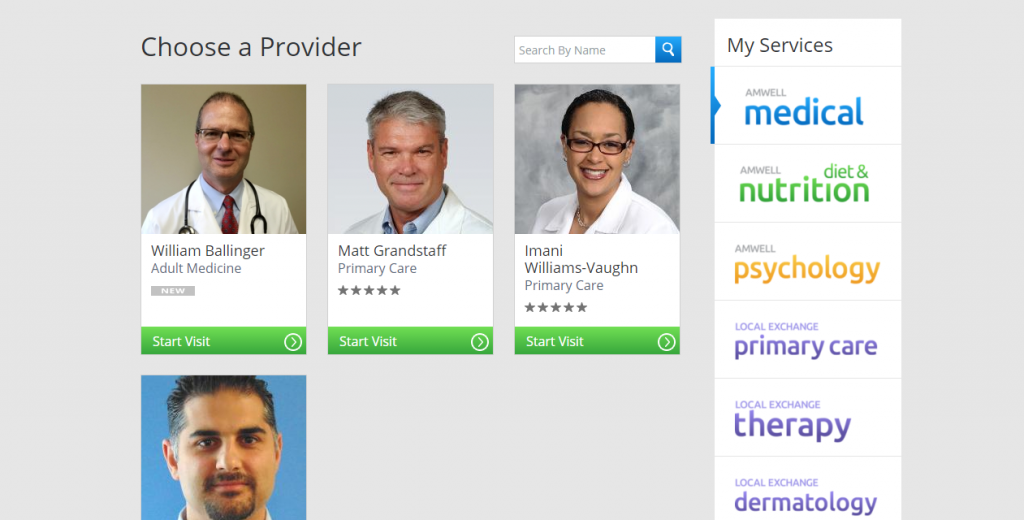Viewport: 1024px width, 520px height.
Task: Open the Amwell medical service
Action: pyautogui.click(x=807, y=105)
